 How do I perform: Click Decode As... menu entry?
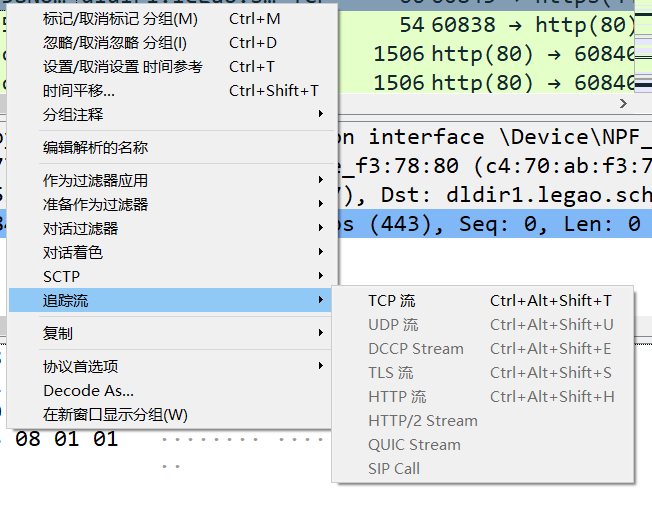tap(88, 391)
